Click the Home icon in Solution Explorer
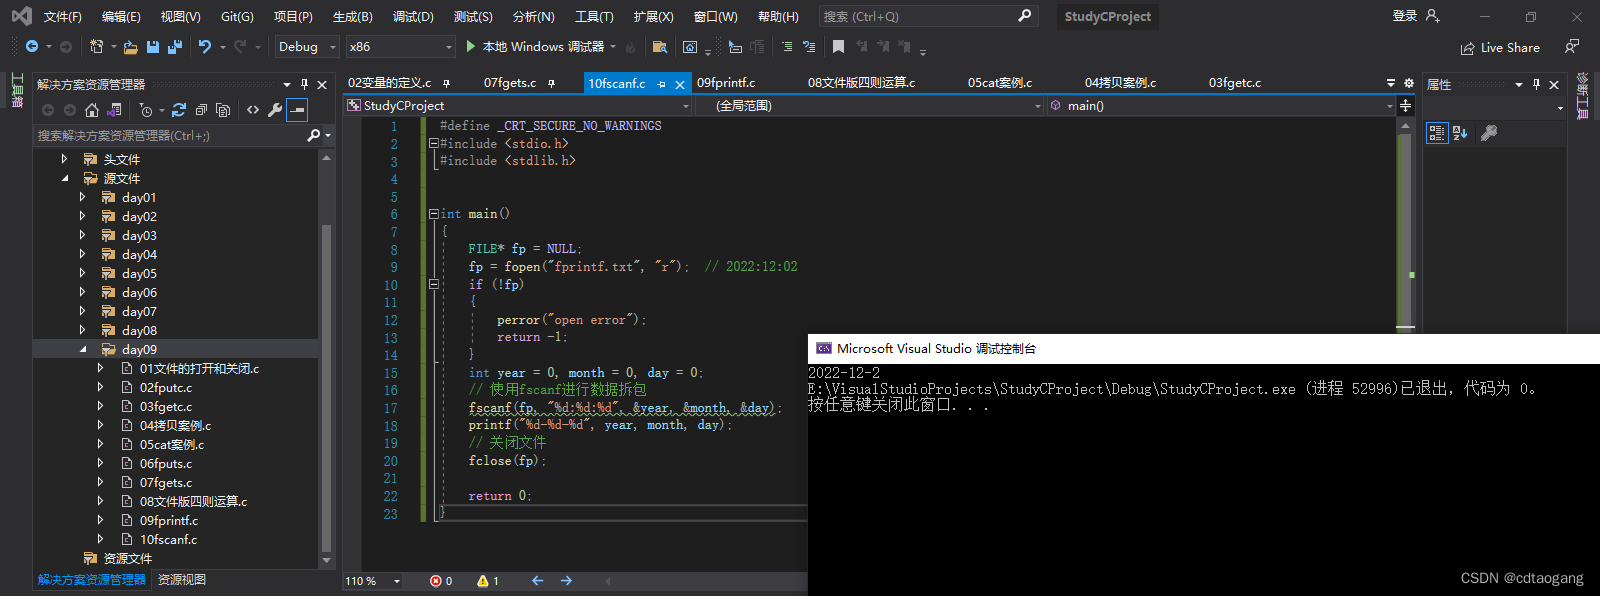Image resolution: width=1600 pixels, height=596 pixels. (92, 110)
